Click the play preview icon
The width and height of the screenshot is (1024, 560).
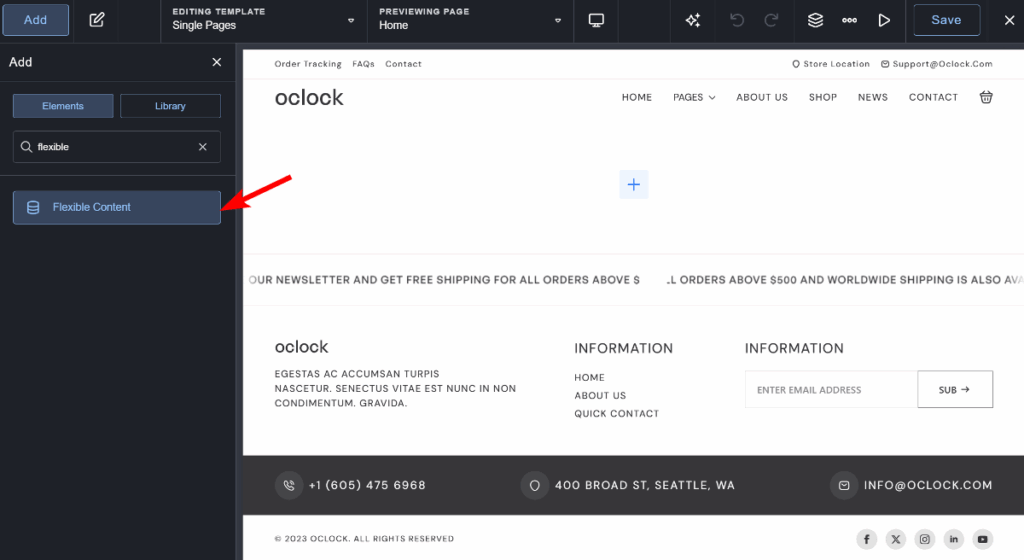tap(883, 20)
